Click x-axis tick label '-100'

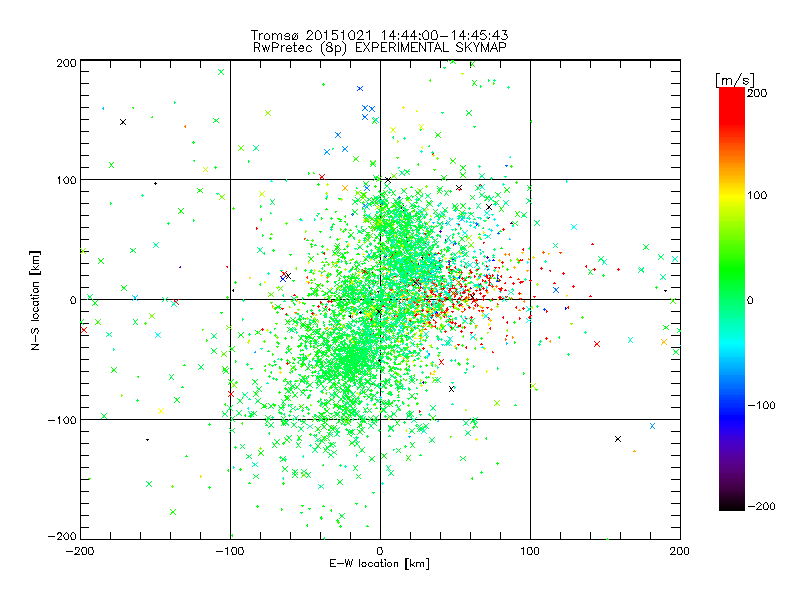click(x=230, y=551)
